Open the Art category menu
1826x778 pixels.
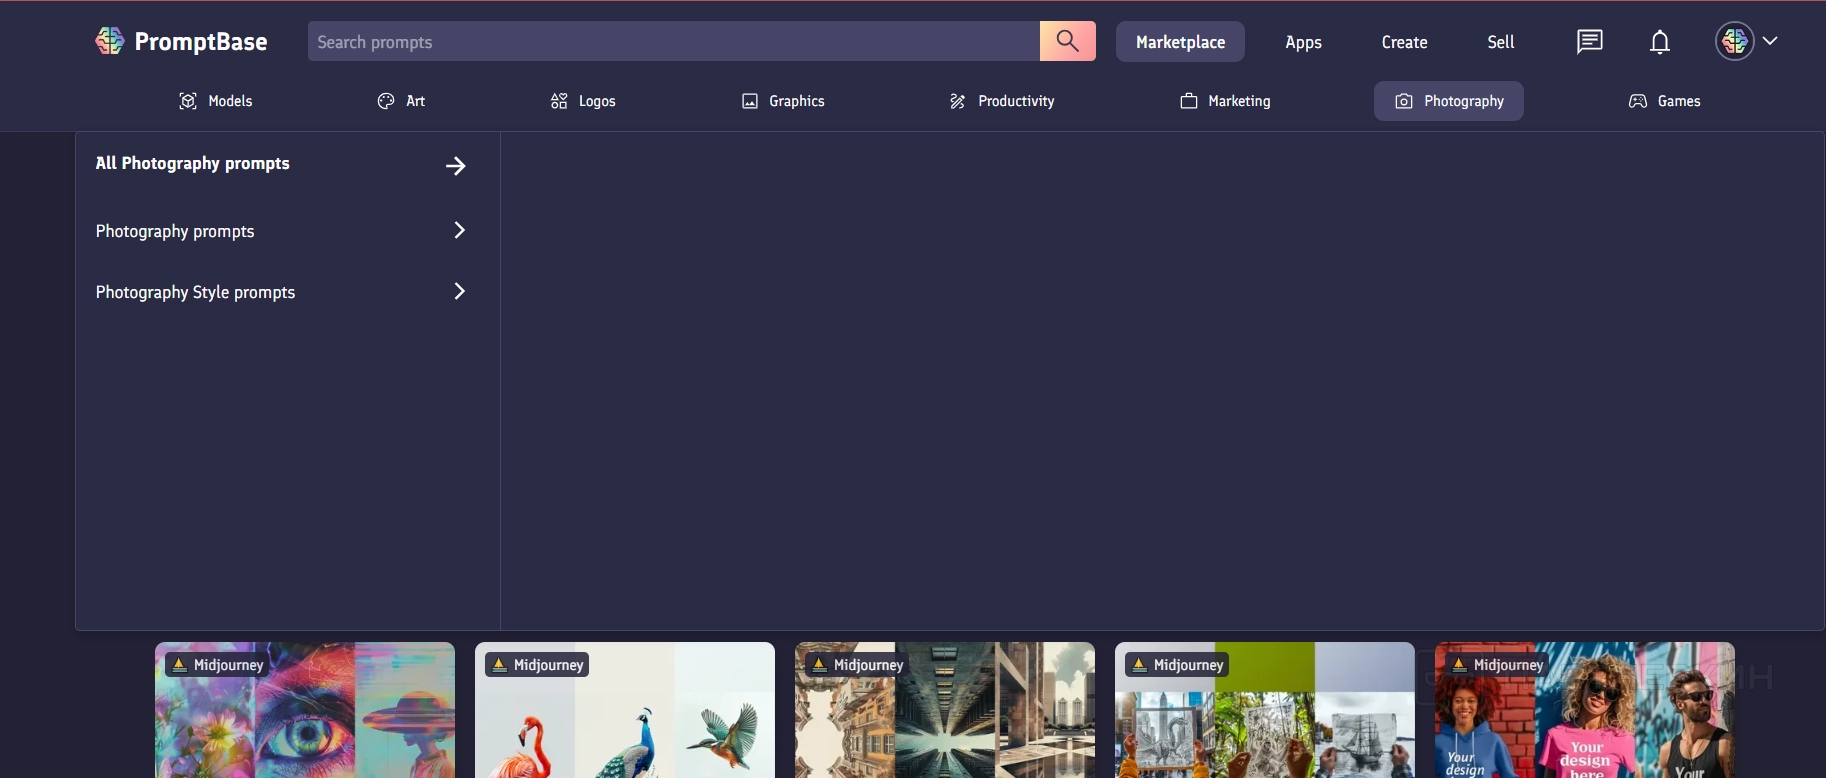pyautogui.click(x=401, y=101)
